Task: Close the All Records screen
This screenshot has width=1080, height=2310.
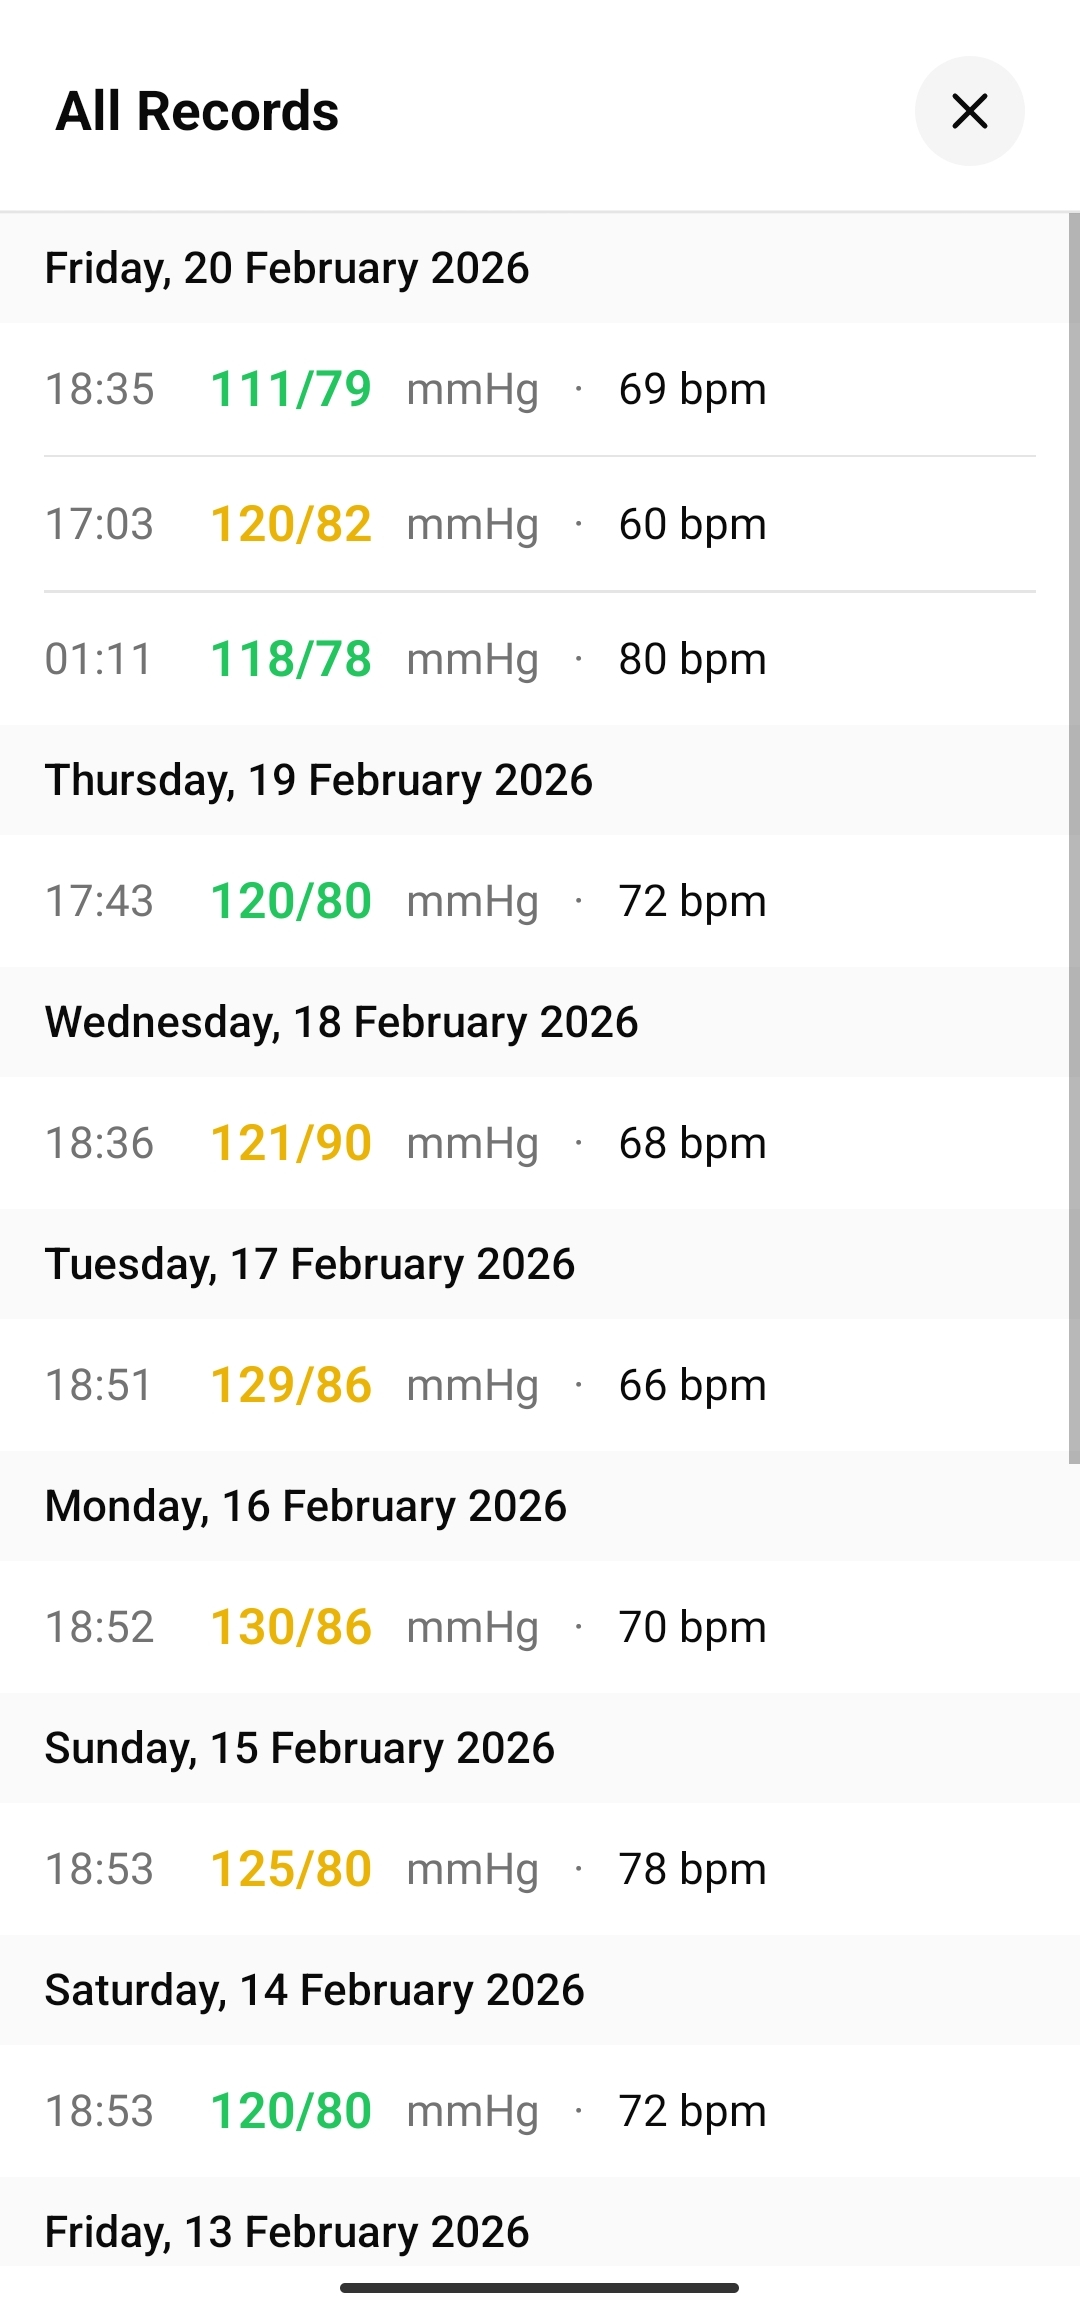Action: (969, 111)
